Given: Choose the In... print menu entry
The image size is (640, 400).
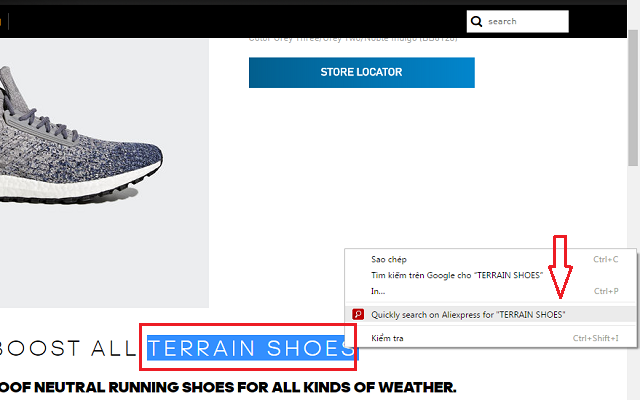Looking at the screenshot, I should click(490, 291).
